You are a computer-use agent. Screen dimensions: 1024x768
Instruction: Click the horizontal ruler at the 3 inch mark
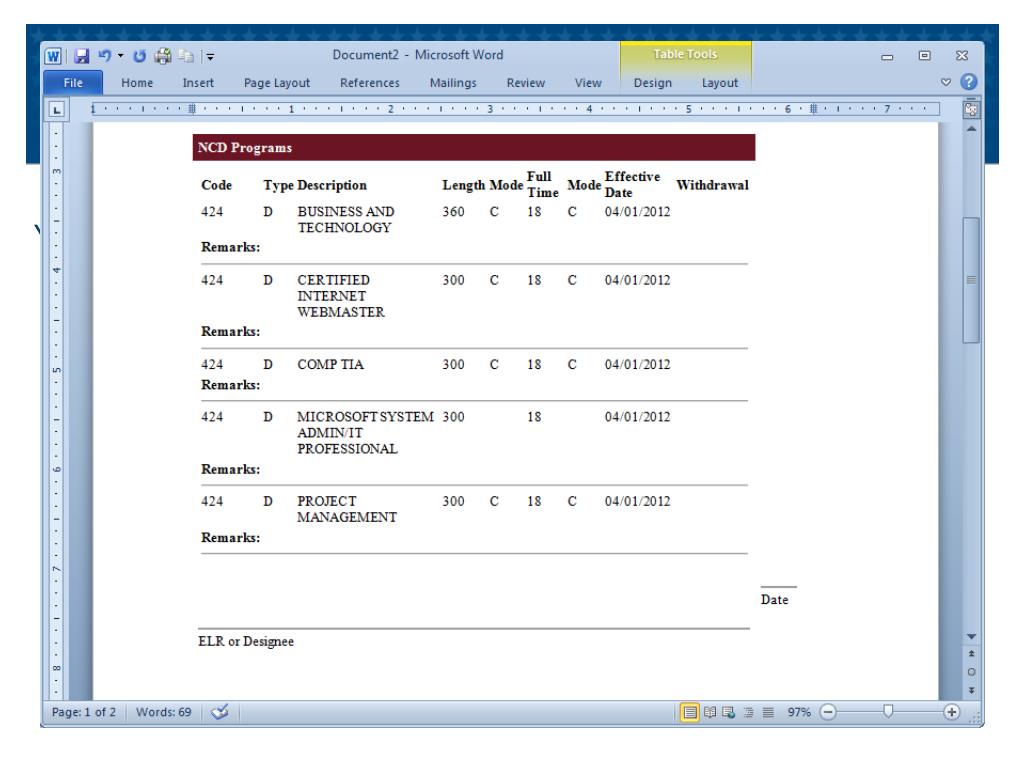click(490, 109)
